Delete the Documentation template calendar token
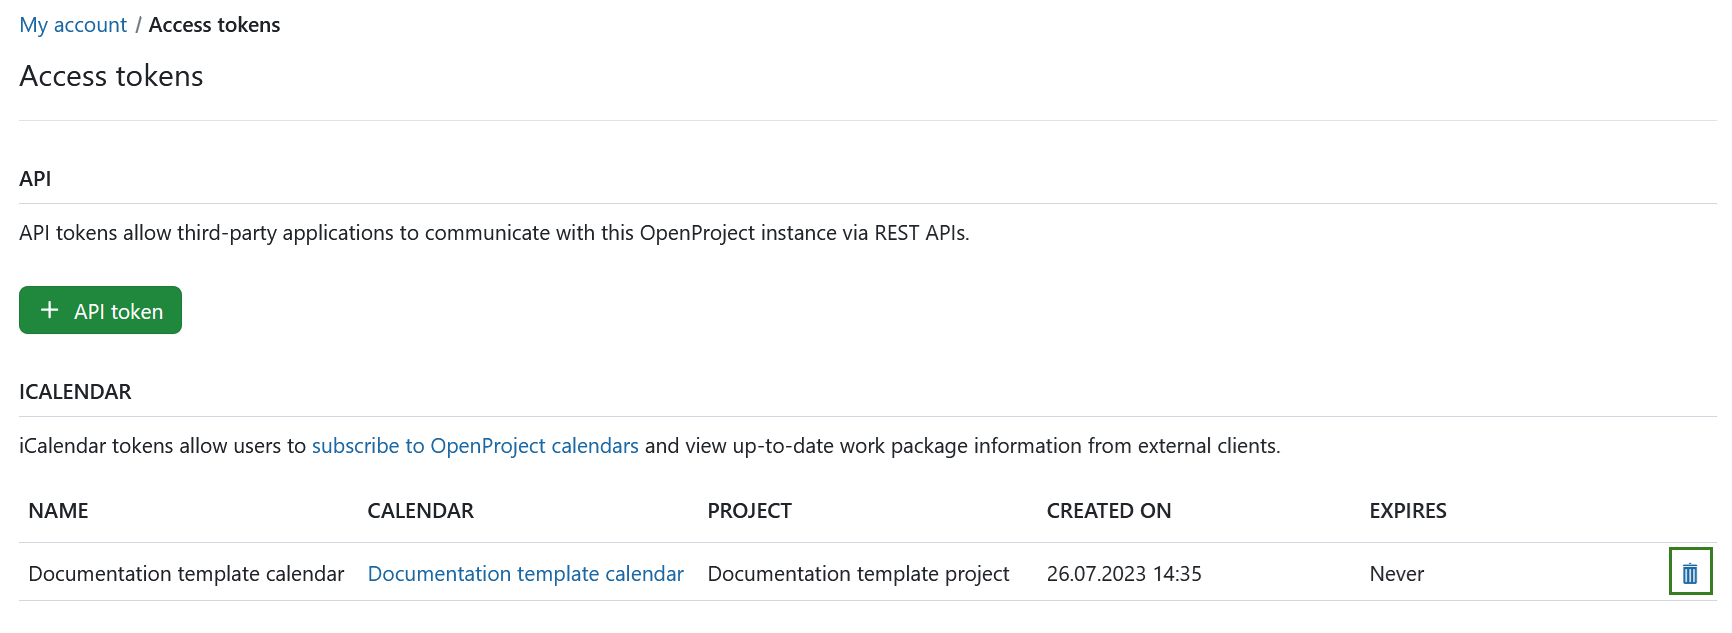 1690,573
